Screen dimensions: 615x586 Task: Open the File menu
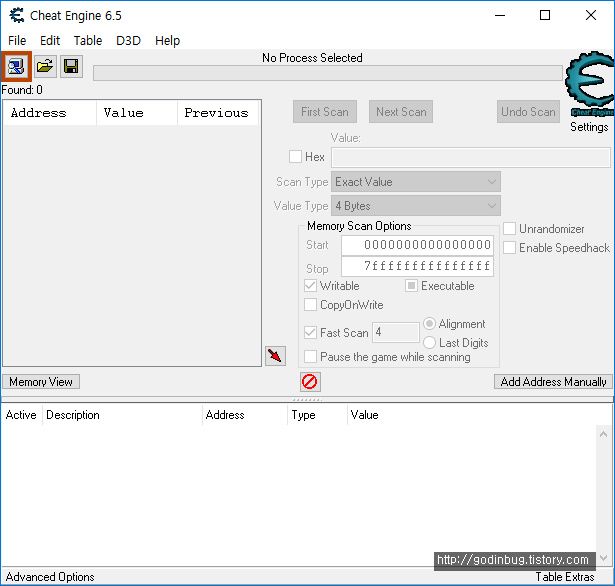pos(17,40)
